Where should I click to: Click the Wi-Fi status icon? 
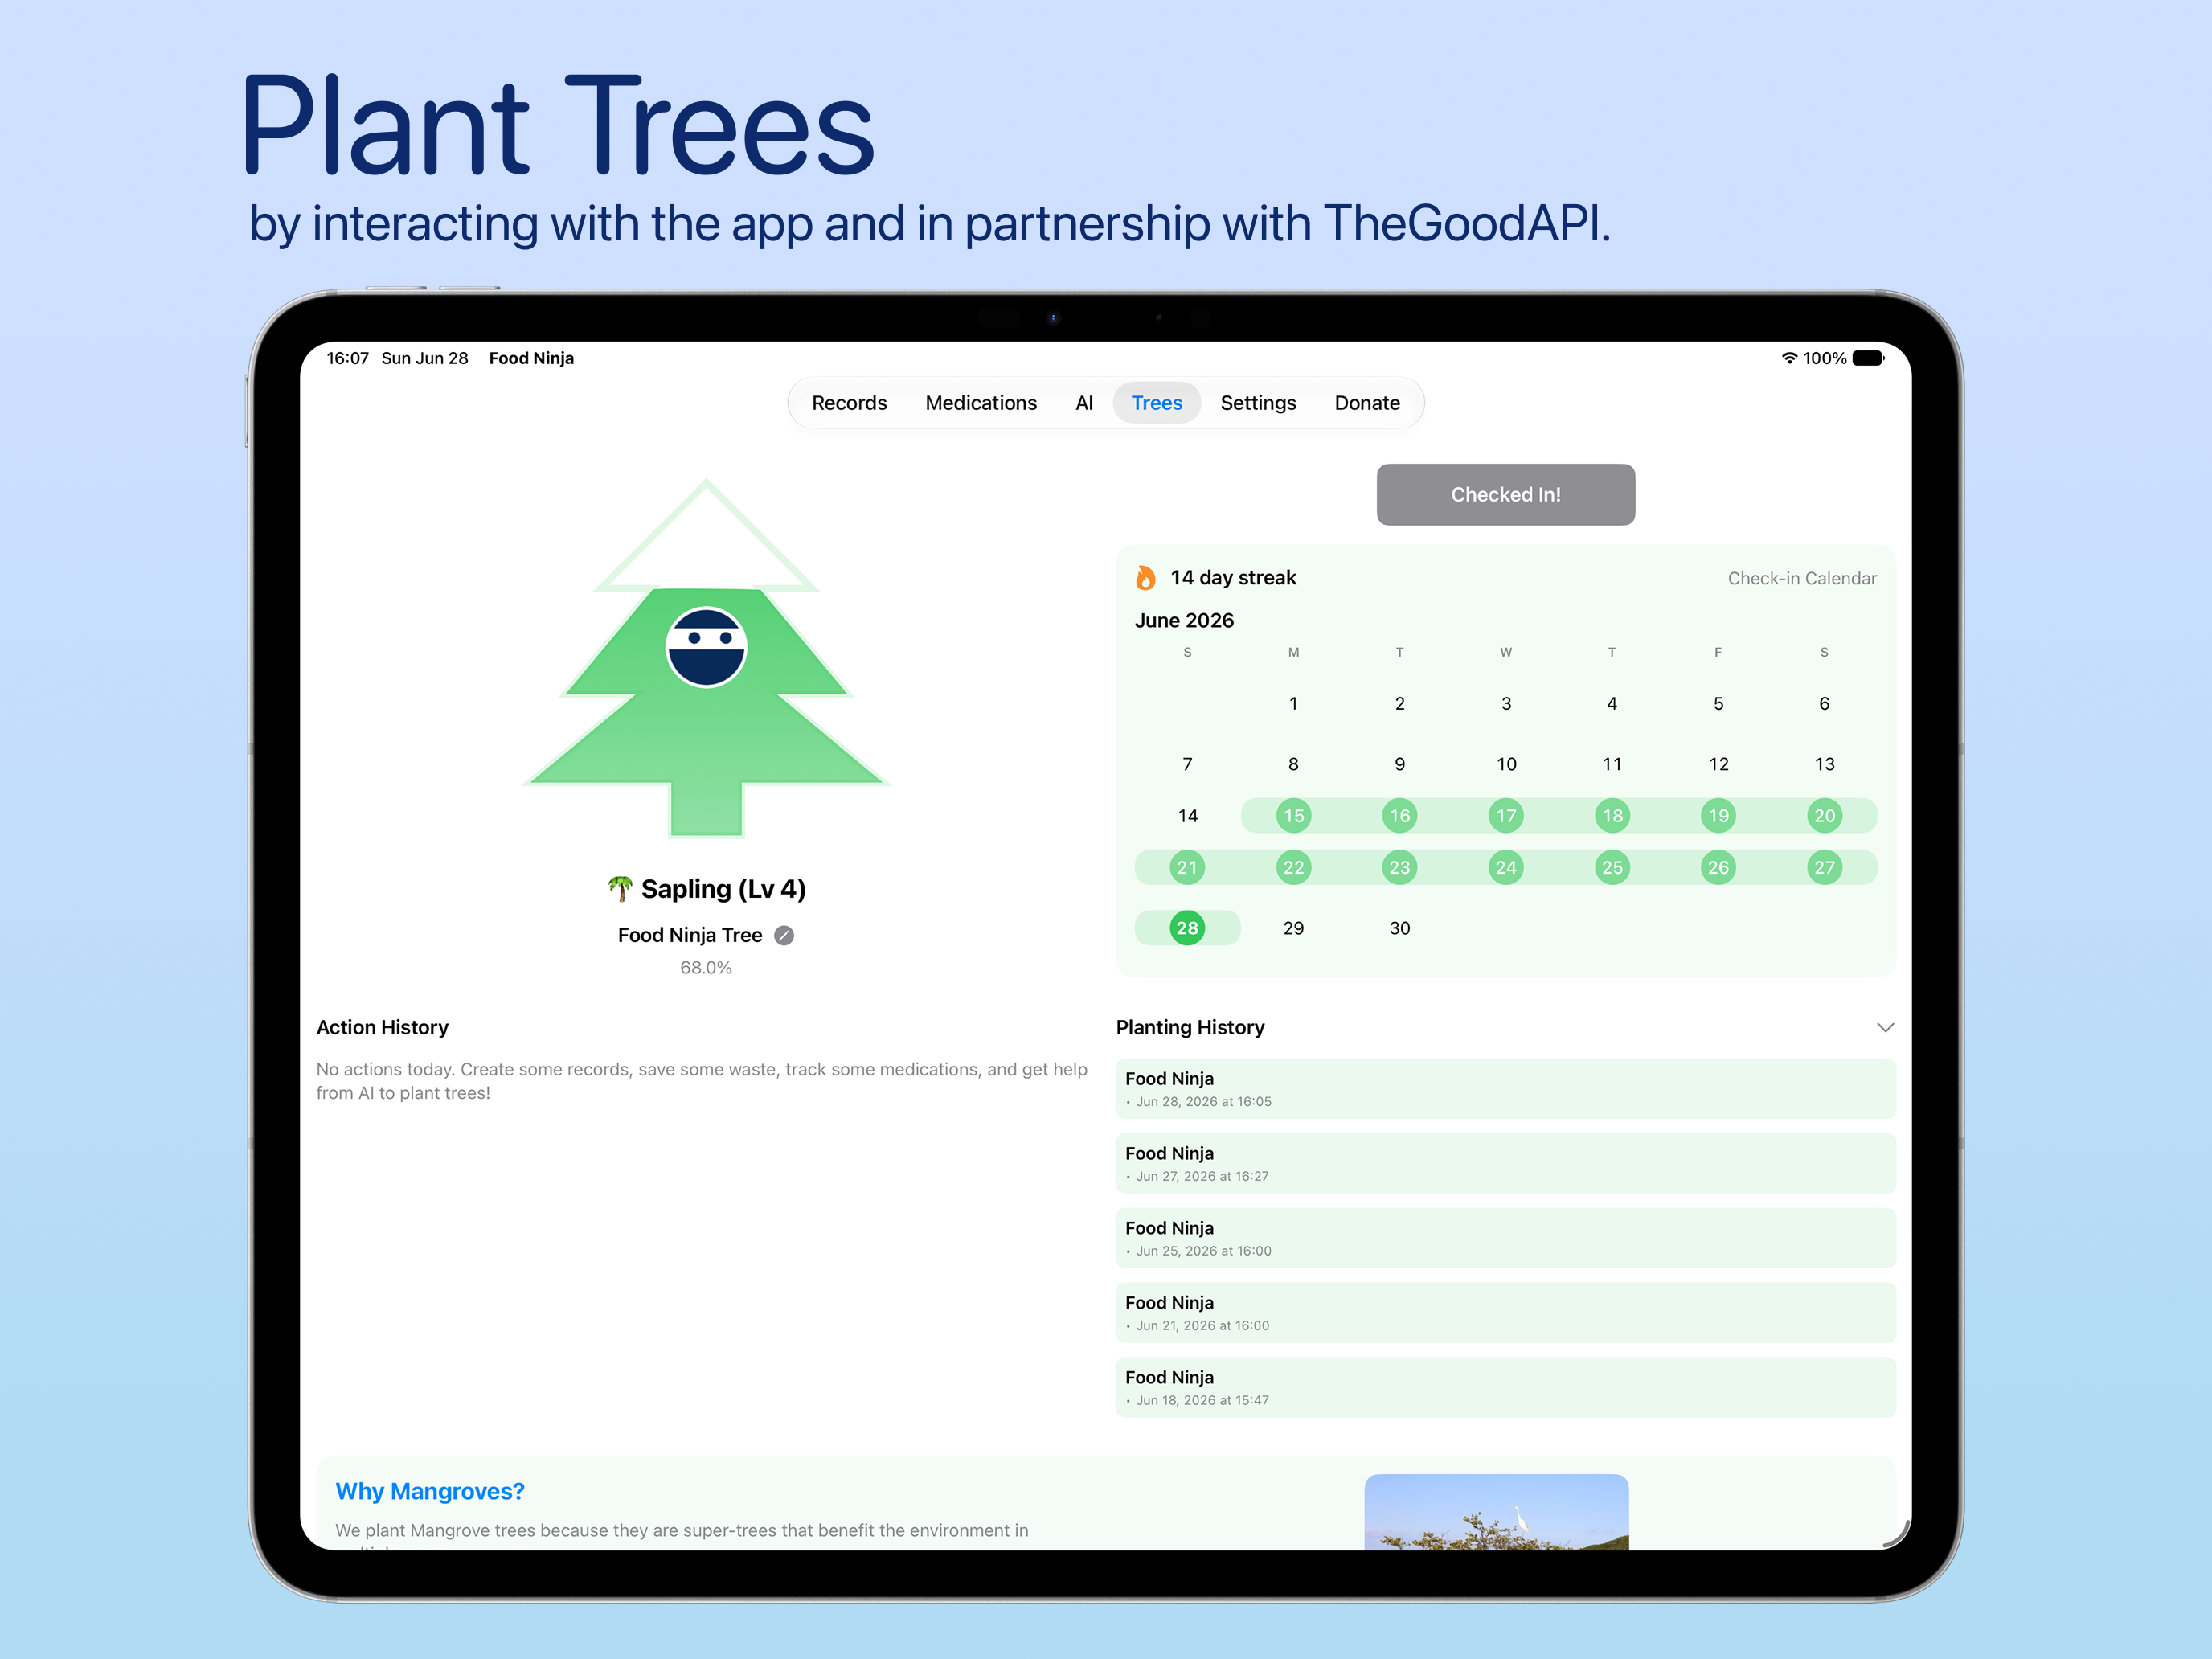click(1789, 358)
